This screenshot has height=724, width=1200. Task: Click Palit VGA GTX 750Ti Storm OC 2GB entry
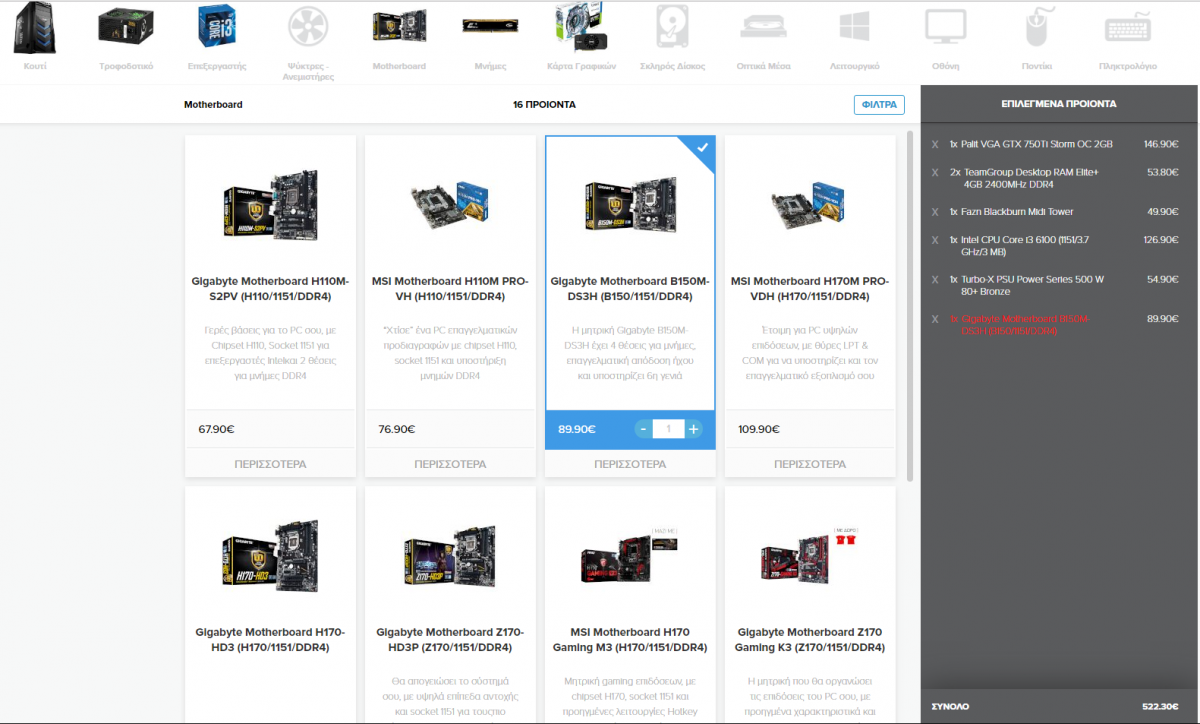coord(1031,144)
